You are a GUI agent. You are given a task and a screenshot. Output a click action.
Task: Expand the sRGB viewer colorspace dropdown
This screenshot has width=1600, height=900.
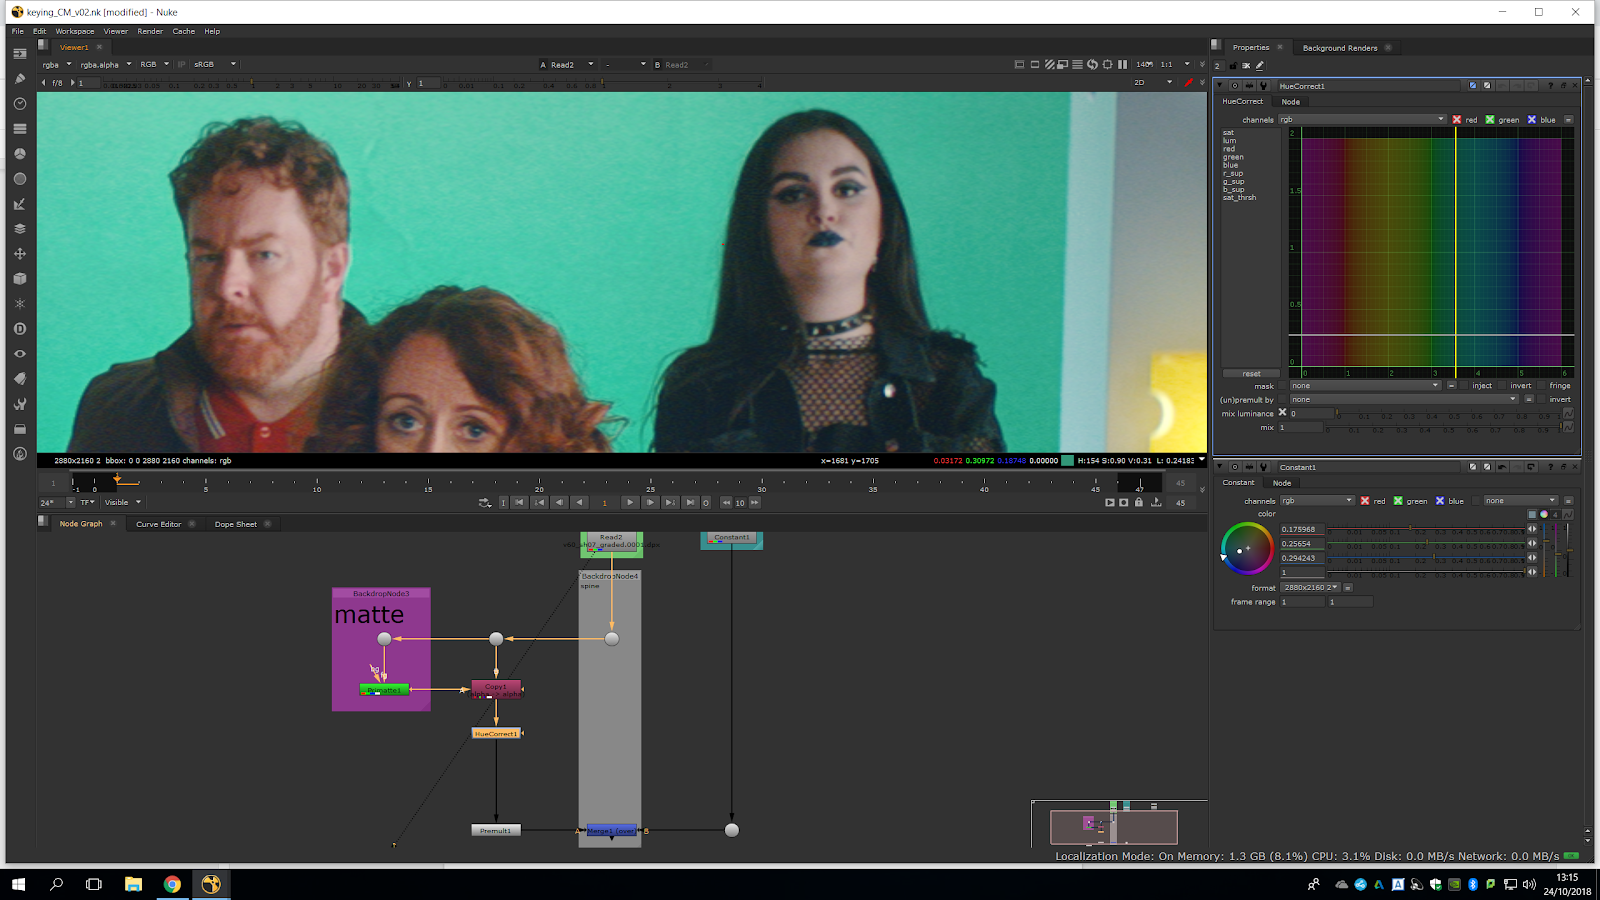point(215,64)
